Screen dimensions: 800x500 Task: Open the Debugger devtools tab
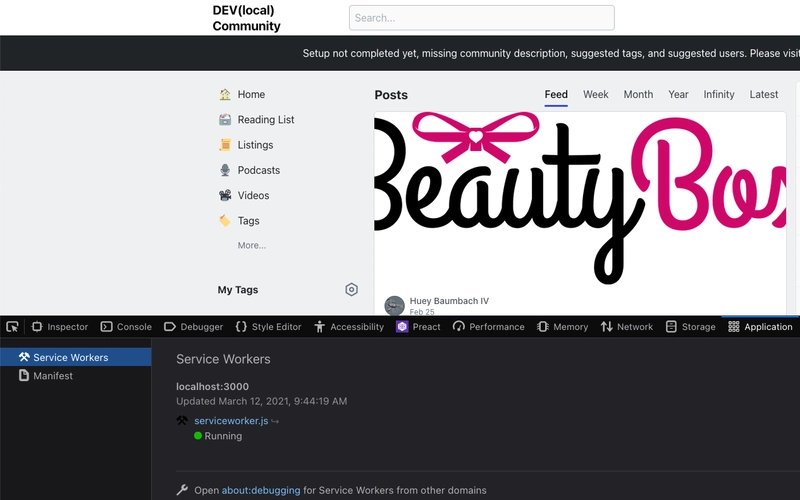click(x=193, y=327)
